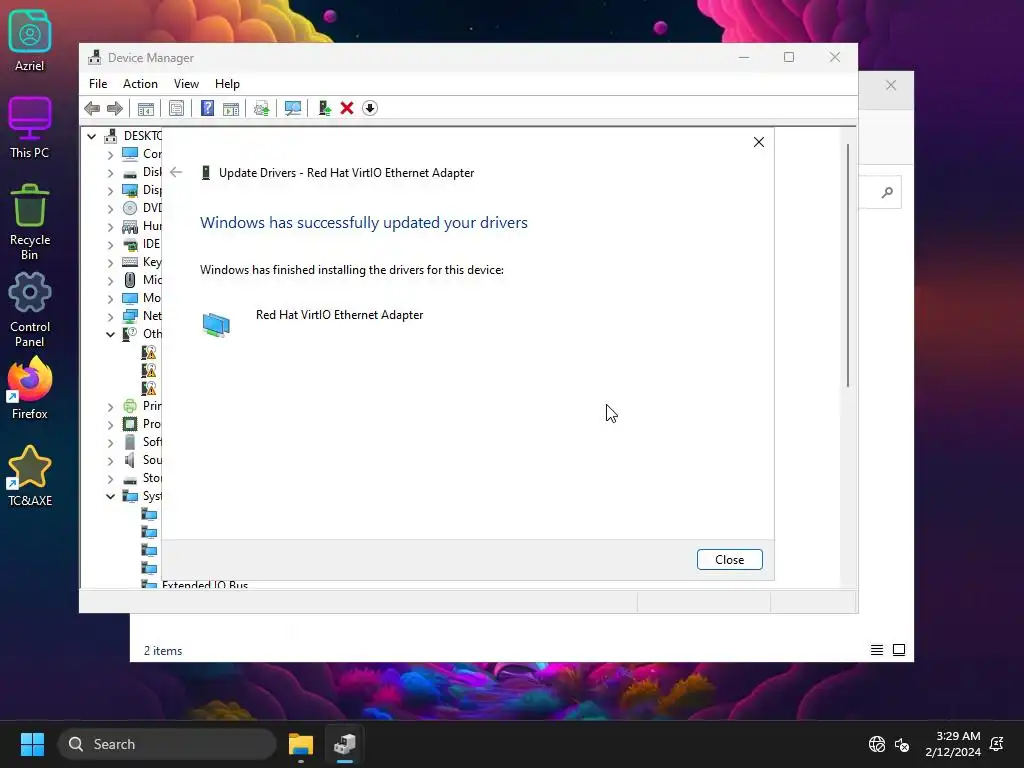The image size is (1024, 768).
Task: Select the topmost warning device under Other devices
Action: (x=150, y=353)
